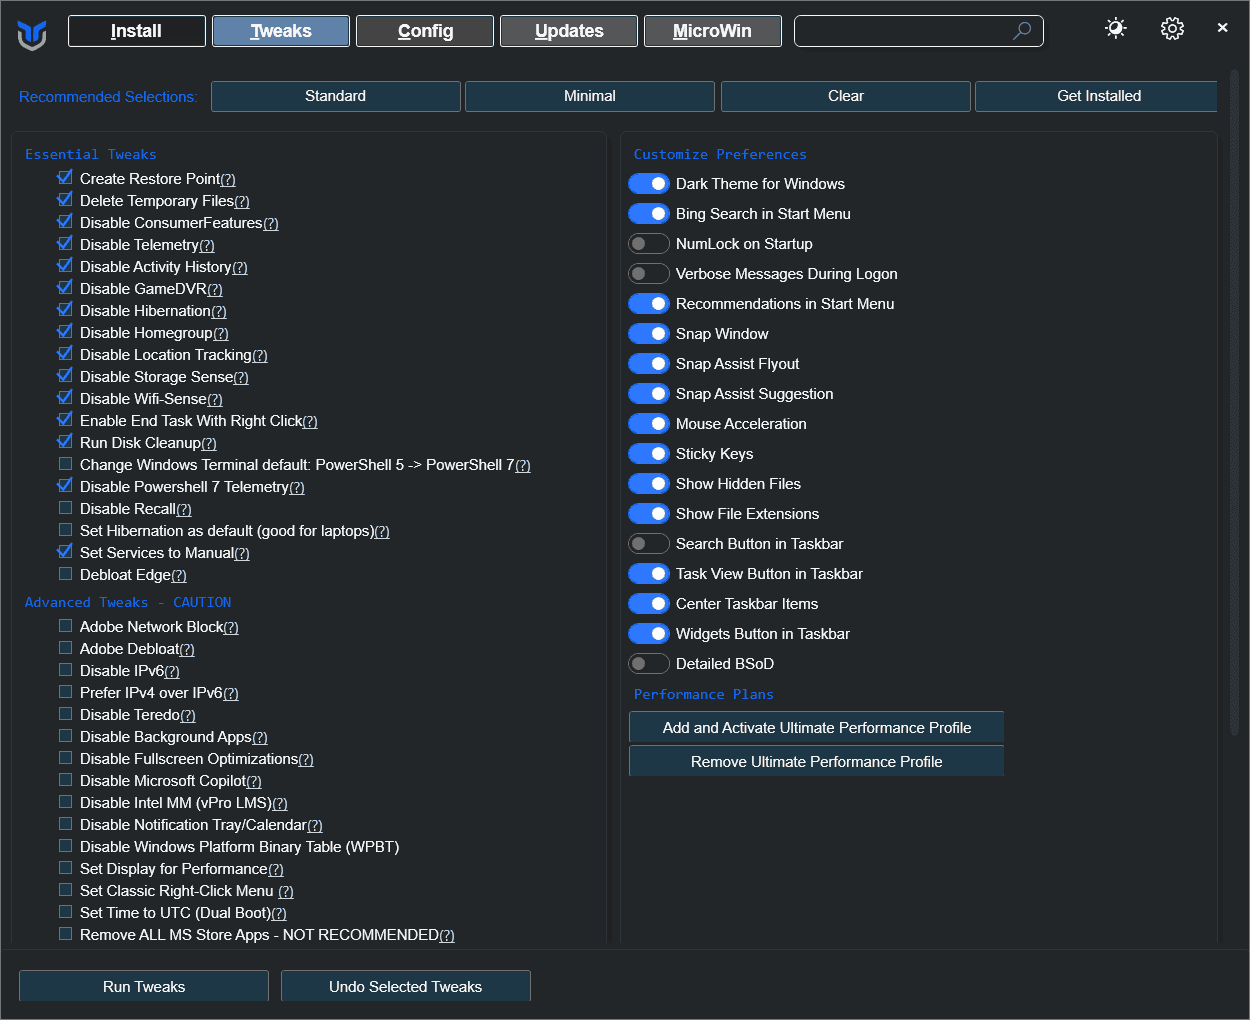Image resolution: width=1250 pixels, height=1020 pixels.
Task: Open help (?) for Disable Telemetry
Action: tap(207, 246)
